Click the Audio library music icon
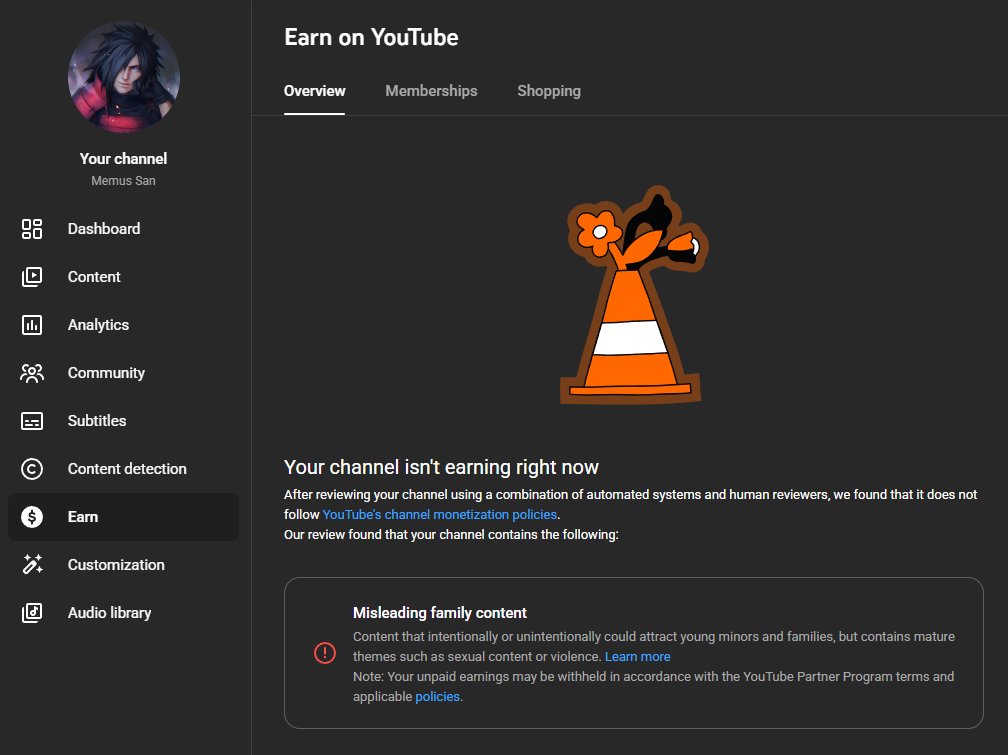1008x755 pixels. tap(32, 613)
